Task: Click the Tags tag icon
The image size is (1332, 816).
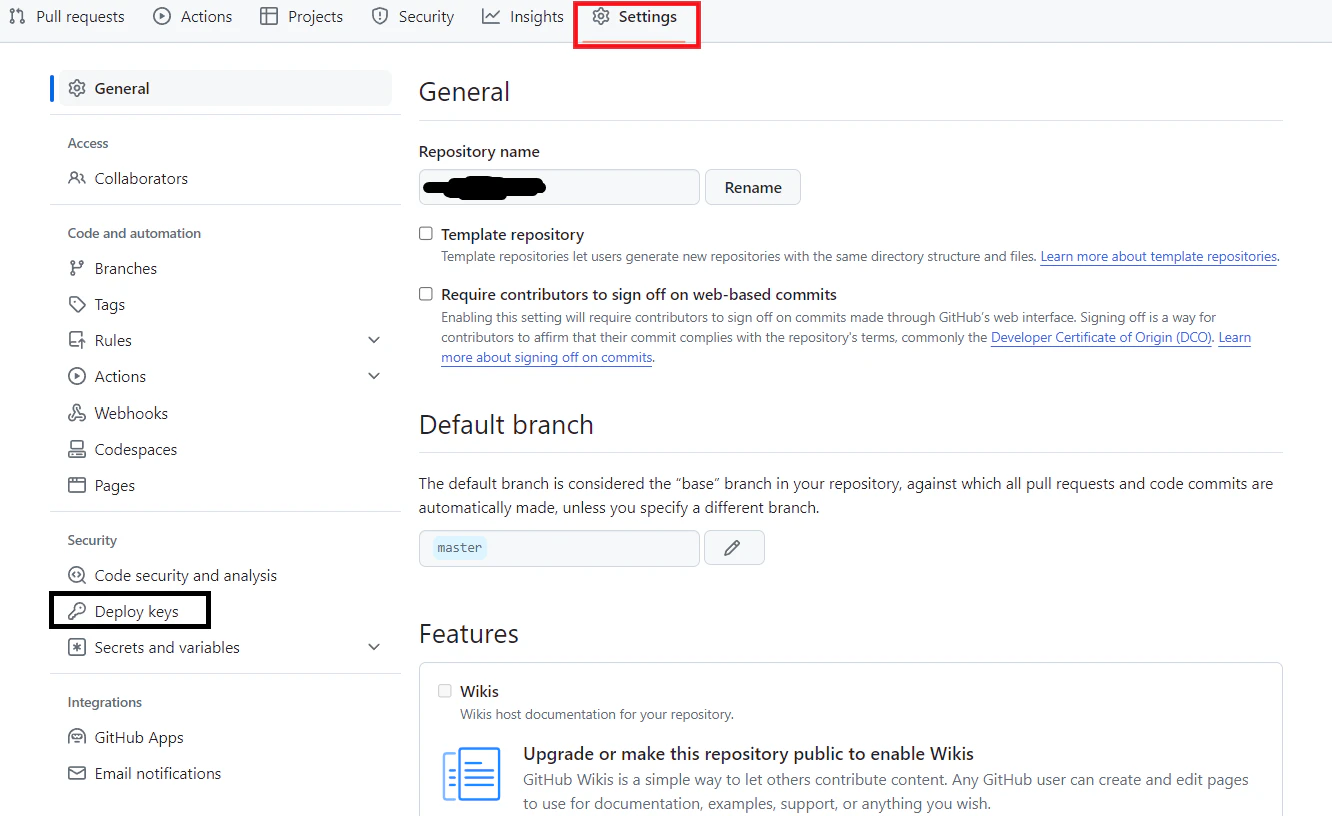Action: coord(77,304)
